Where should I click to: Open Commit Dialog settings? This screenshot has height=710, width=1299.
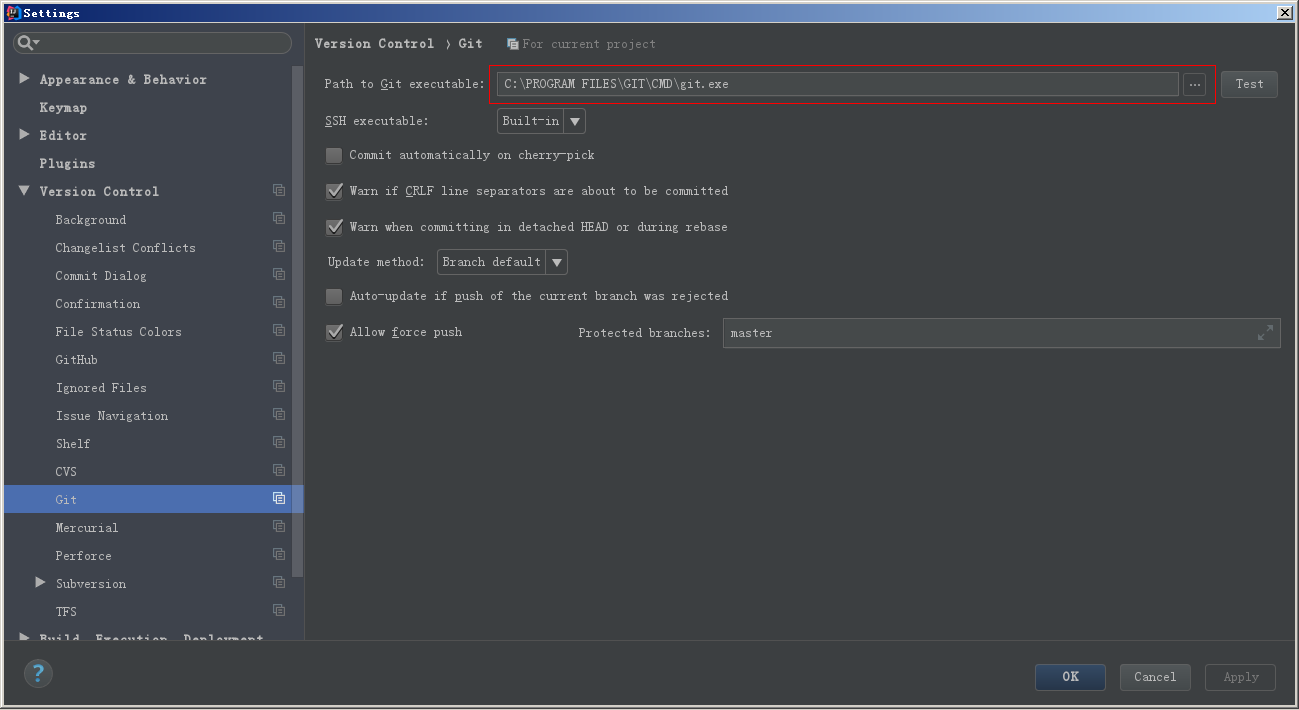(100, 275)
